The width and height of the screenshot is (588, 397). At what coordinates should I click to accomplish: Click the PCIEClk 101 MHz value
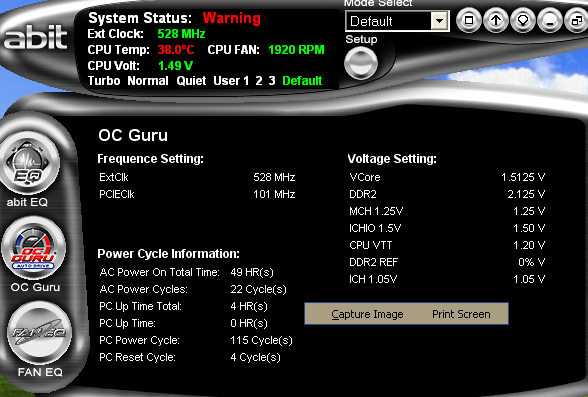(x=274, y=194)
